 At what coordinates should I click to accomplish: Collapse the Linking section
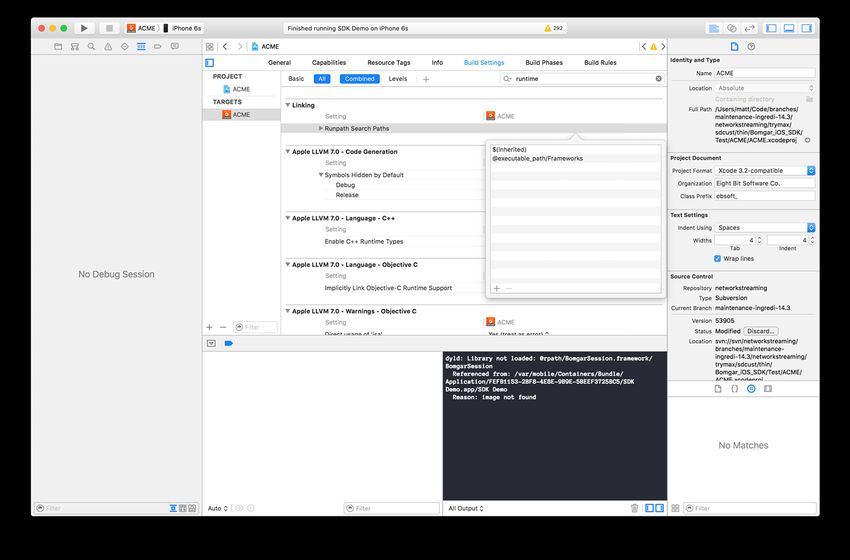(288, 105)
